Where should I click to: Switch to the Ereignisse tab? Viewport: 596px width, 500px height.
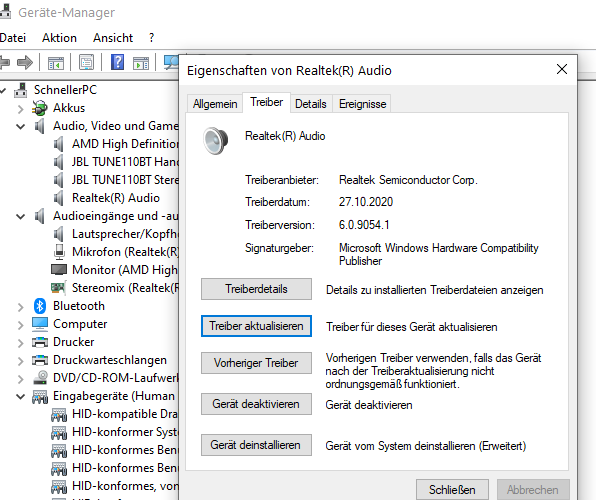tap(362, 104)
